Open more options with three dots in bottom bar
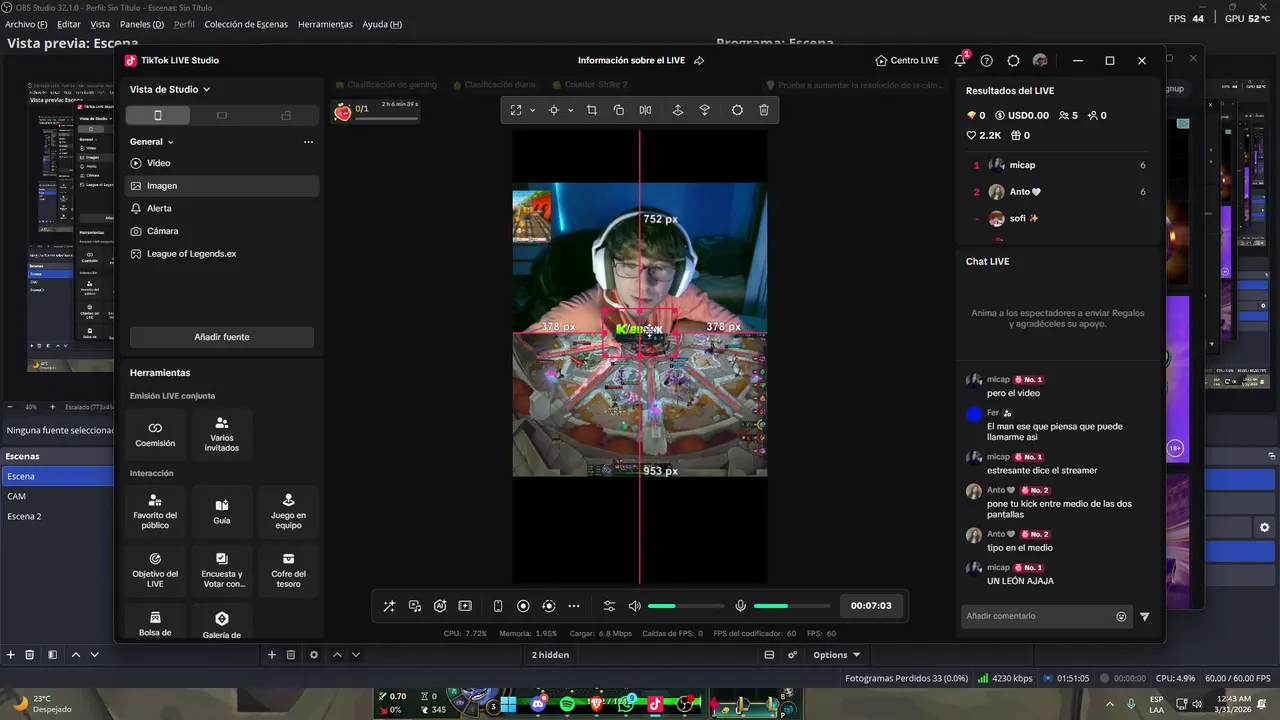Image resolution: width=1280 pixels, height=720 pixels. click(x=574, y=606)
